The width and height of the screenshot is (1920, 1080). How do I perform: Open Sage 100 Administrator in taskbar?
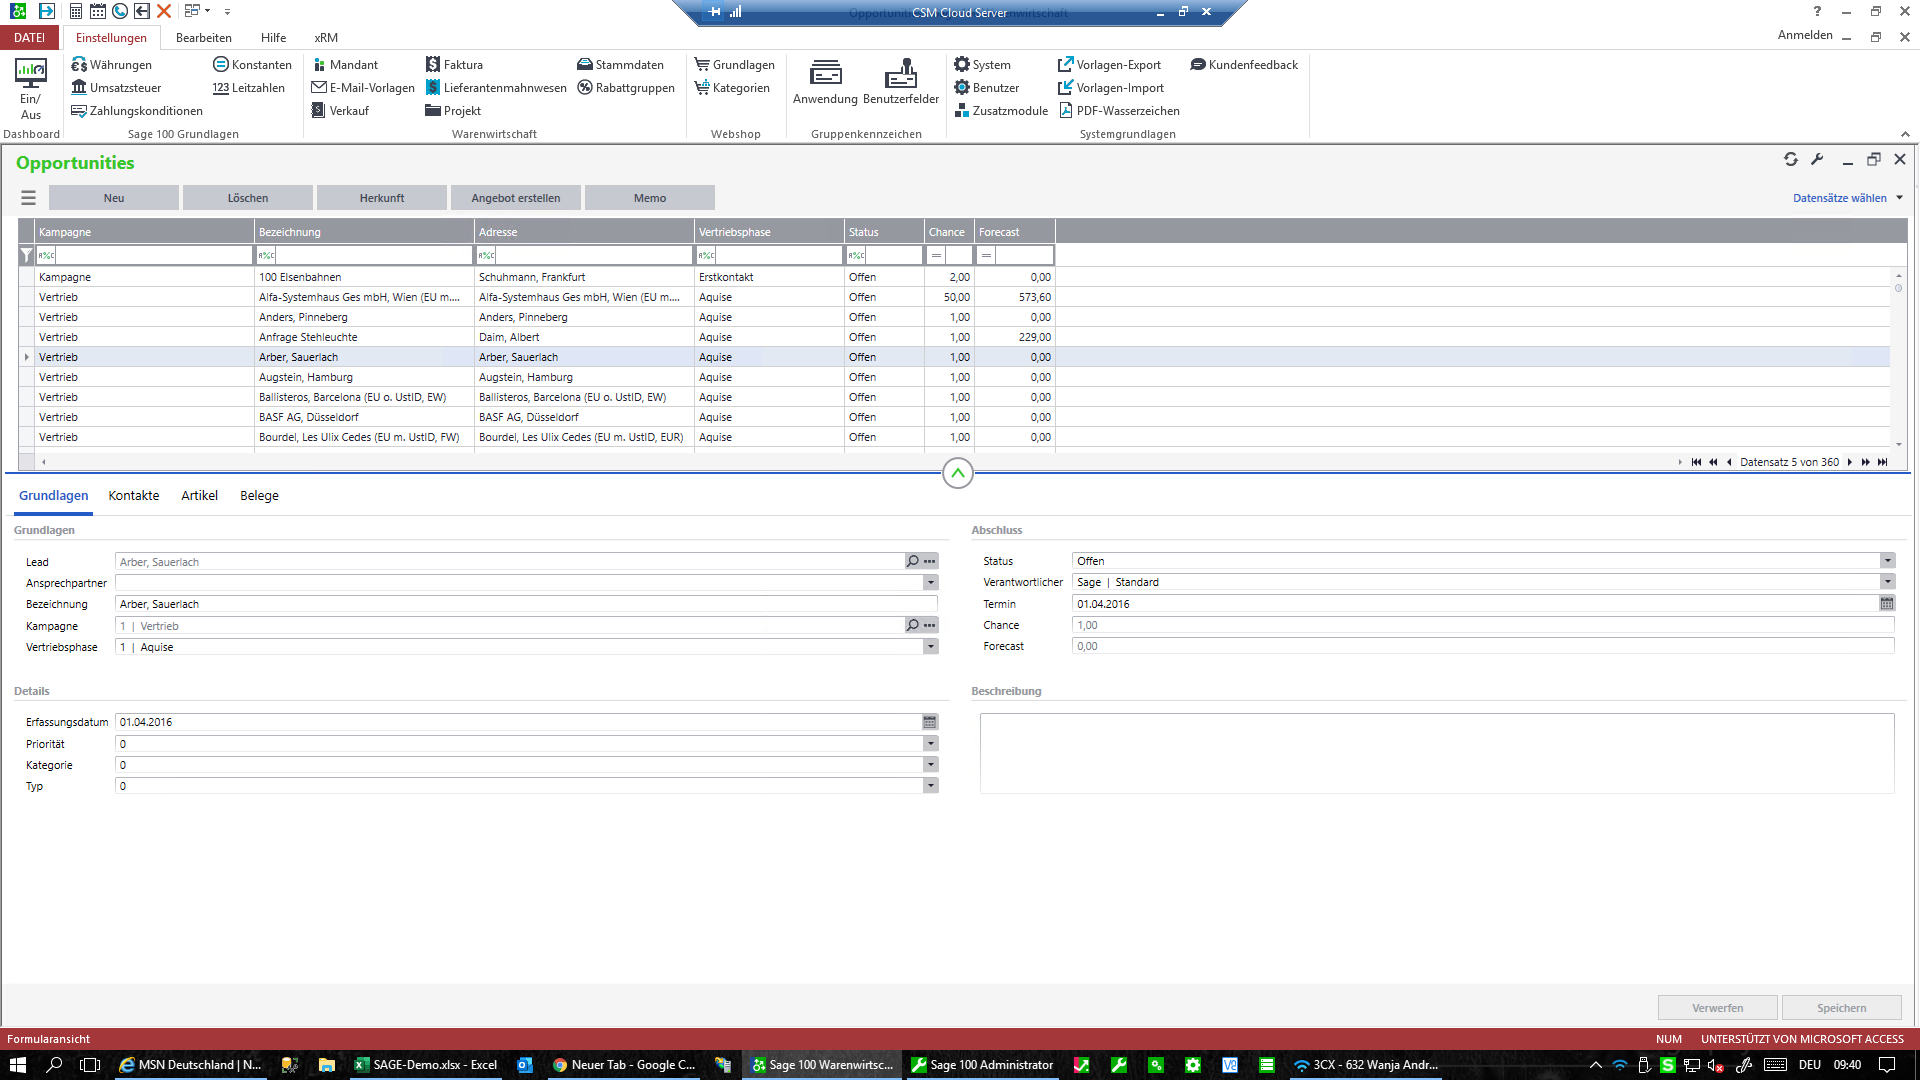tap(982, 1065)
